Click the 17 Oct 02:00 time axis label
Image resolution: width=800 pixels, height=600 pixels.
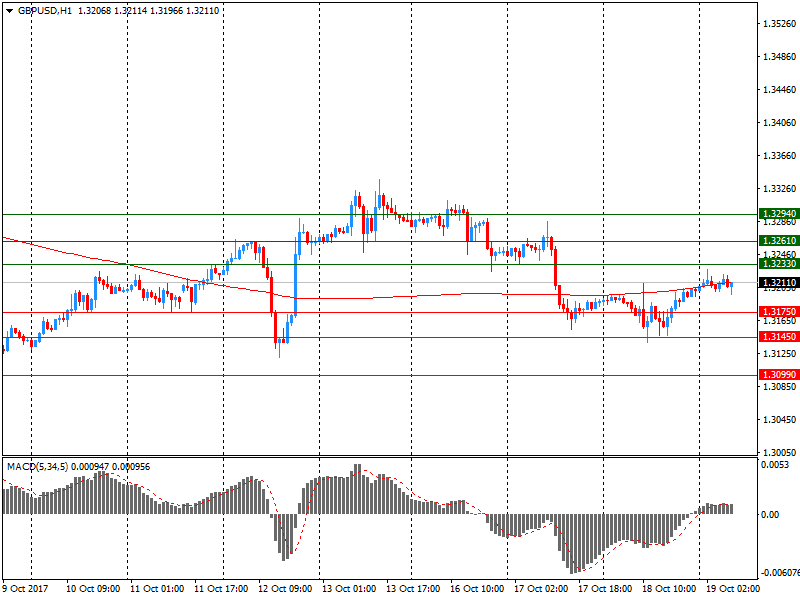click(541, 589)
